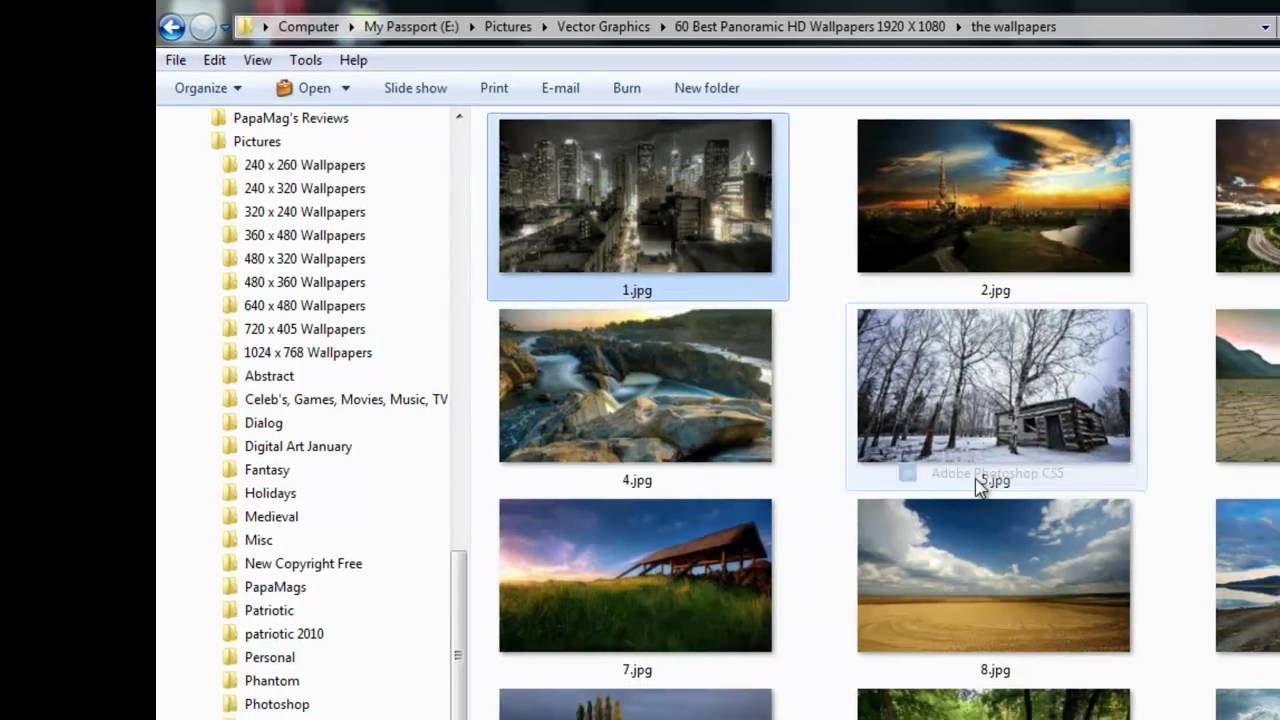Screen dimensions: 1280x720
Task: Expand the Open button dropdown arrow
Action: 345,88
